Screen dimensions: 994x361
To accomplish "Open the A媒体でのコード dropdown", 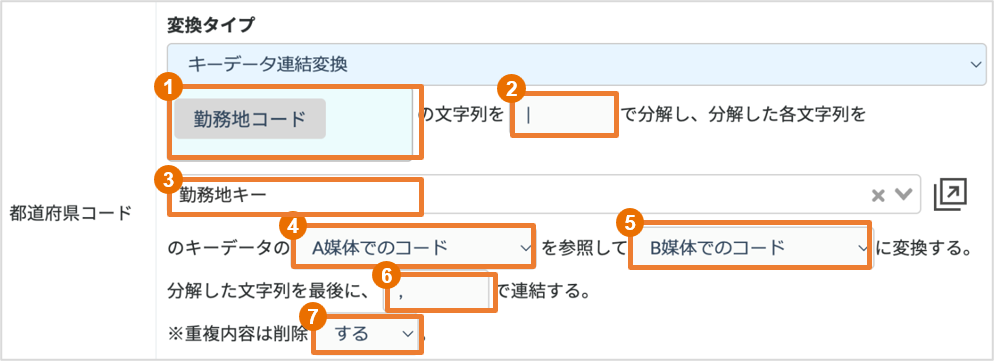I will point(414,247).
